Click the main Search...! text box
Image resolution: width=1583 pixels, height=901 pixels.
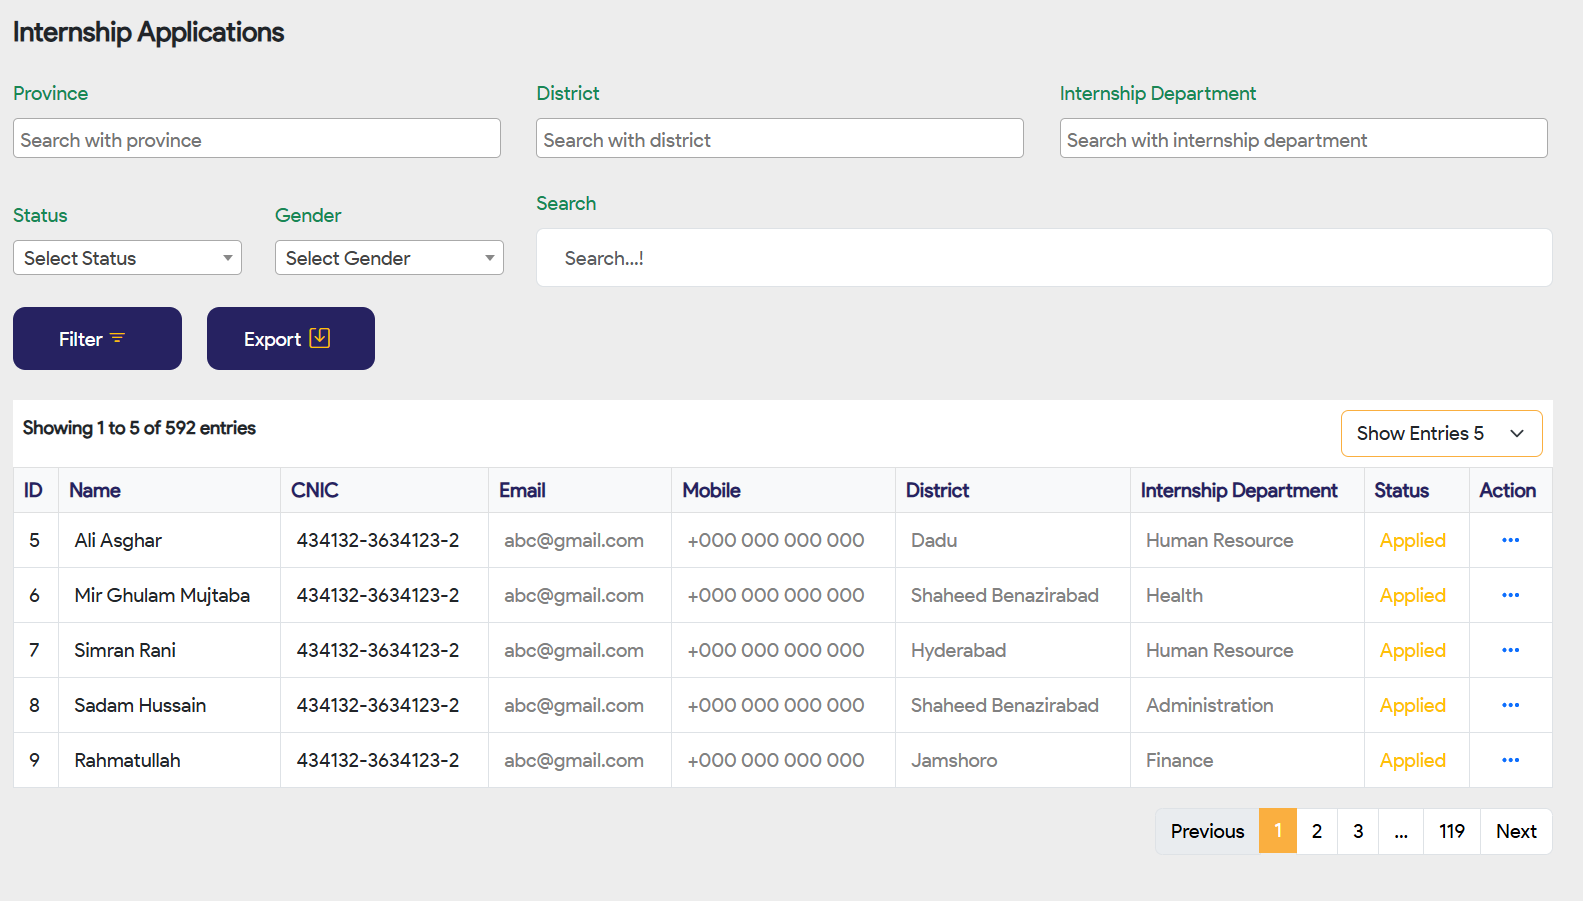[1044, 258]
